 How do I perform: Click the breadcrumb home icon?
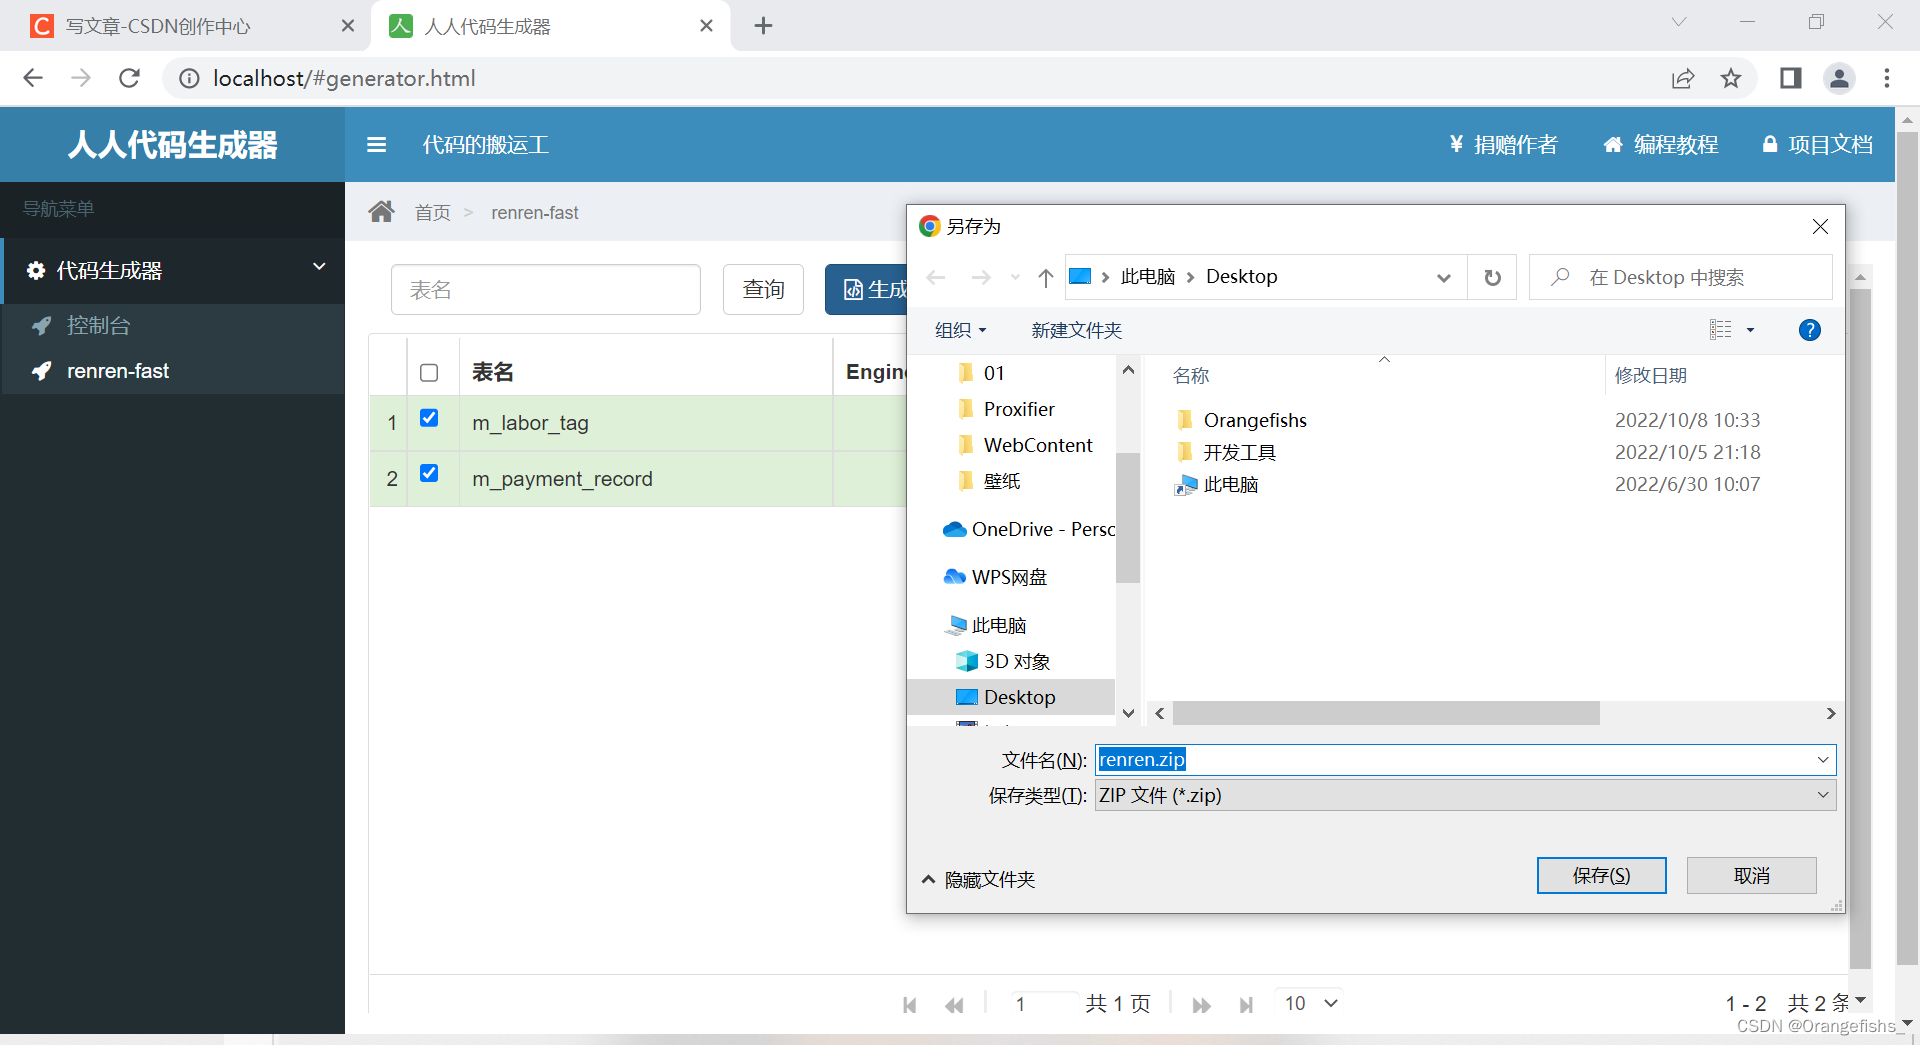[x=381, y=211]
